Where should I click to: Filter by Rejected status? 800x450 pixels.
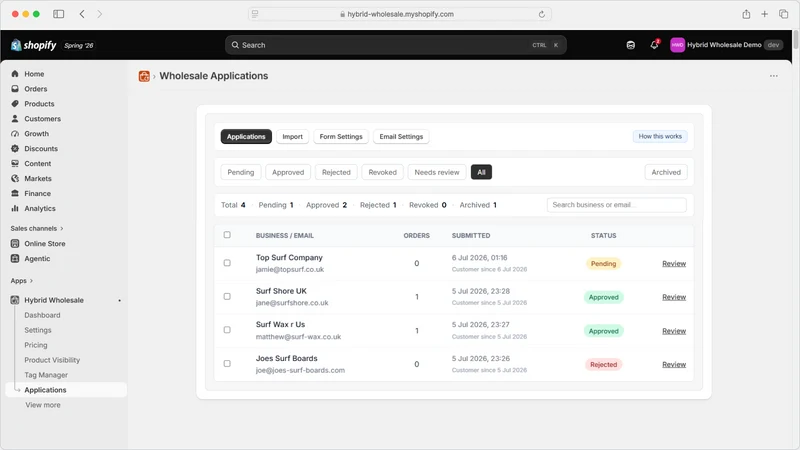pyautogui.click(x=336, y=172)
